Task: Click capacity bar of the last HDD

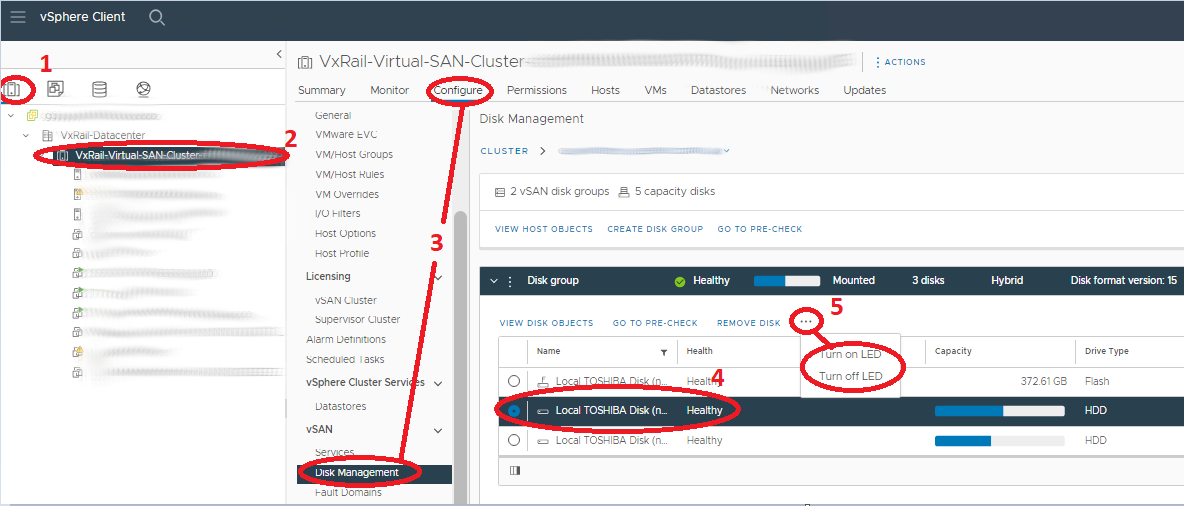Action: 1000,440
